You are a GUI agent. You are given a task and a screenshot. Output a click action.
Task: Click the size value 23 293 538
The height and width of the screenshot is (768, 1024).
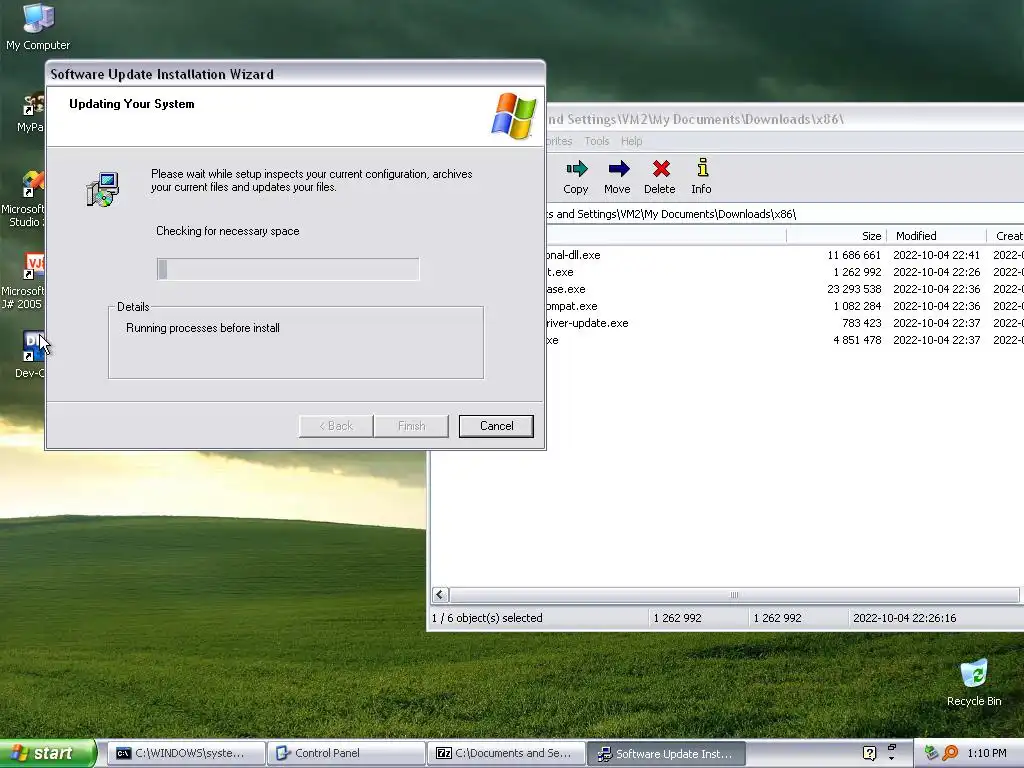[854, 289]
